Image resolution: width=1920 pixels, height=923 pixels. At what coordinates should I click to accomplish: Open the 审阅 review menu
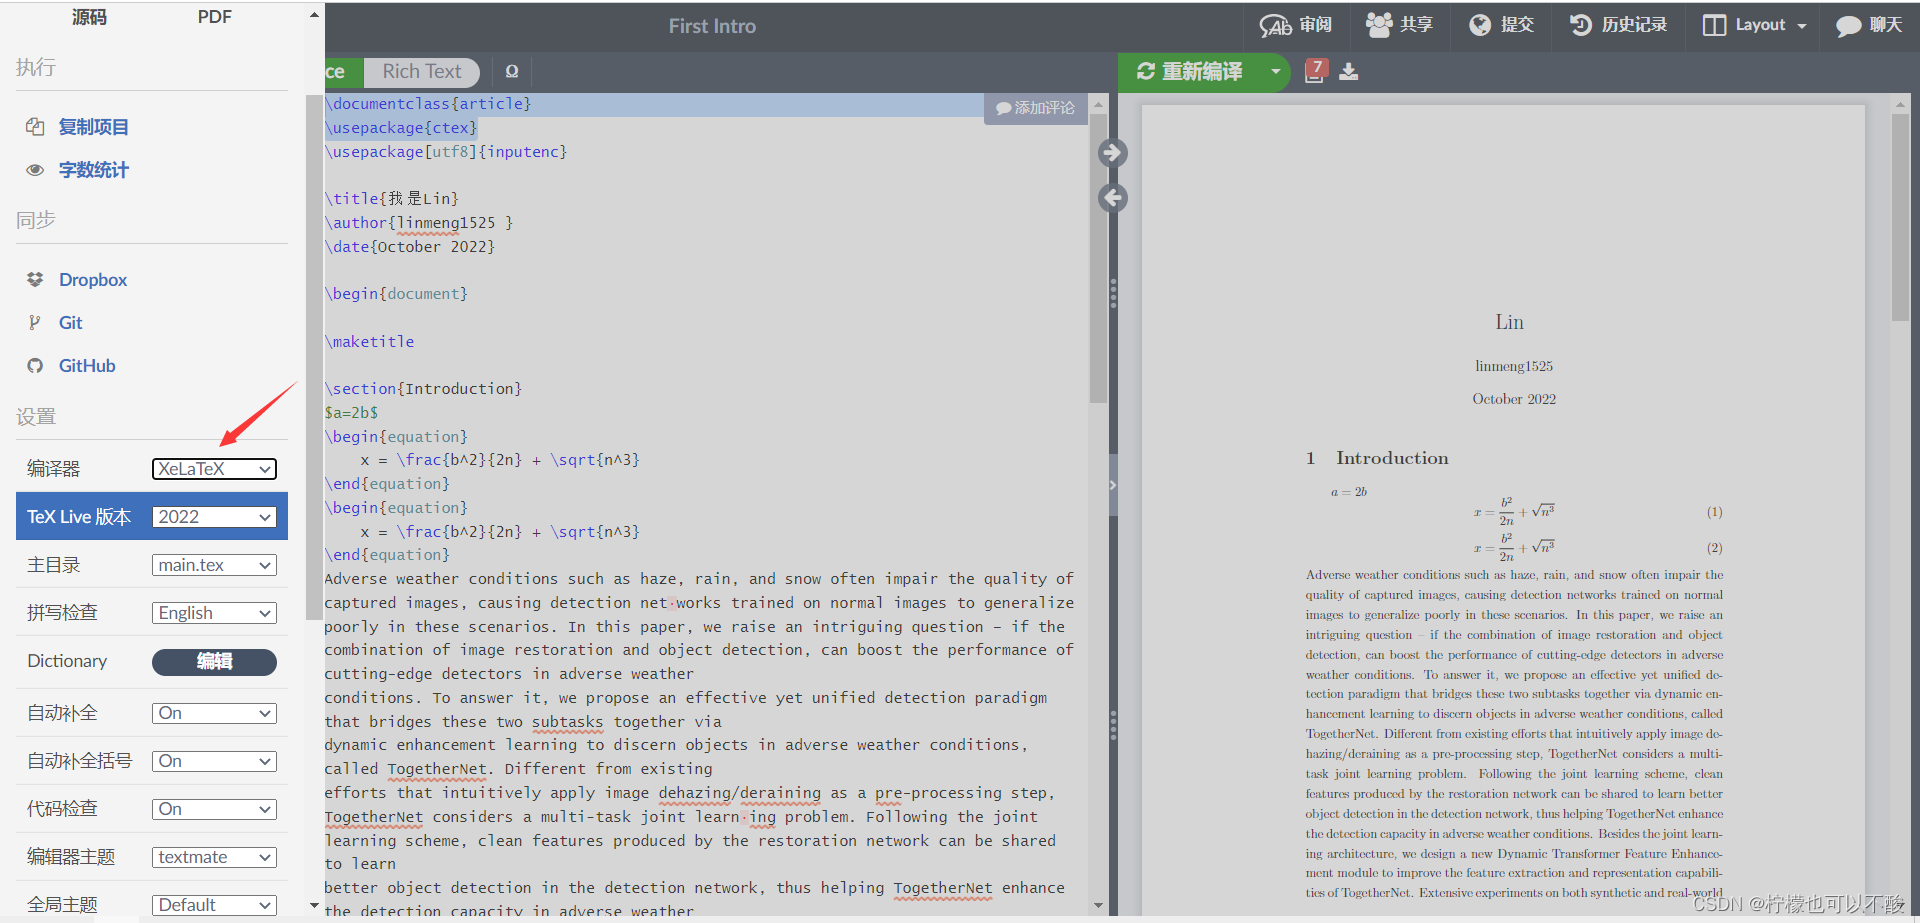1296,25
